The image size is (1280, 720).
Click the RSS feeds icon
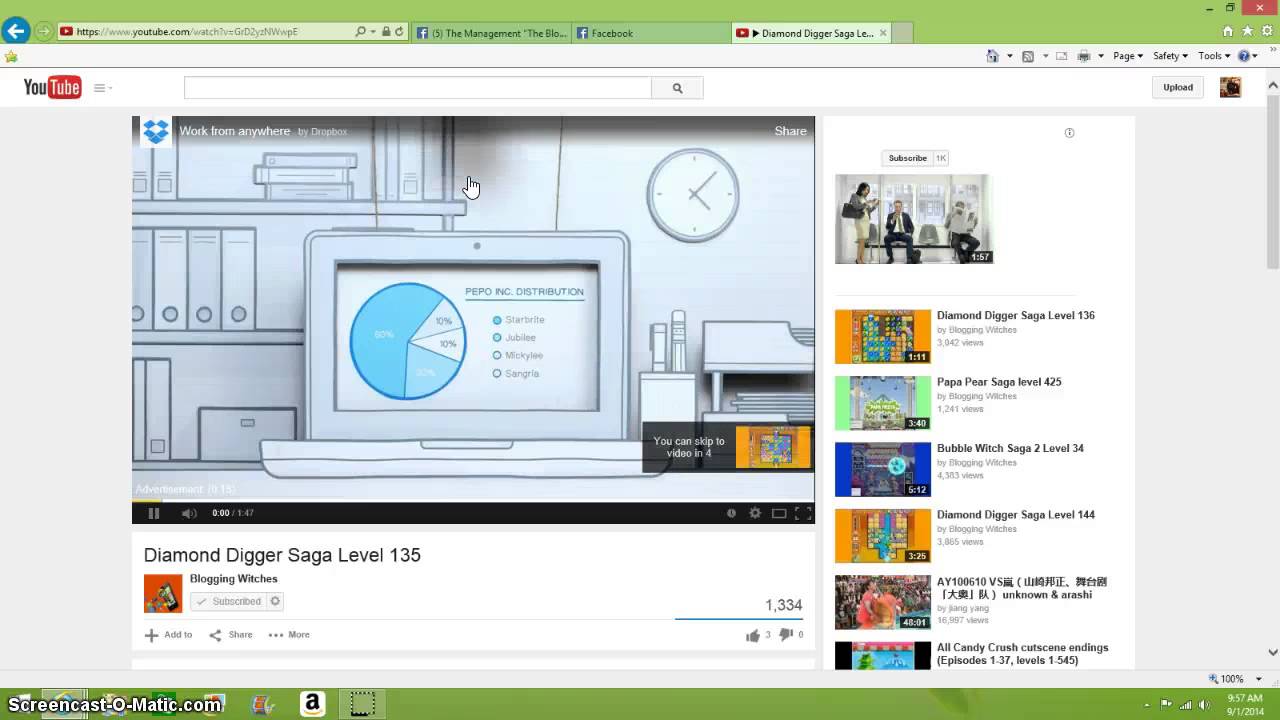tap(1027, 56)
